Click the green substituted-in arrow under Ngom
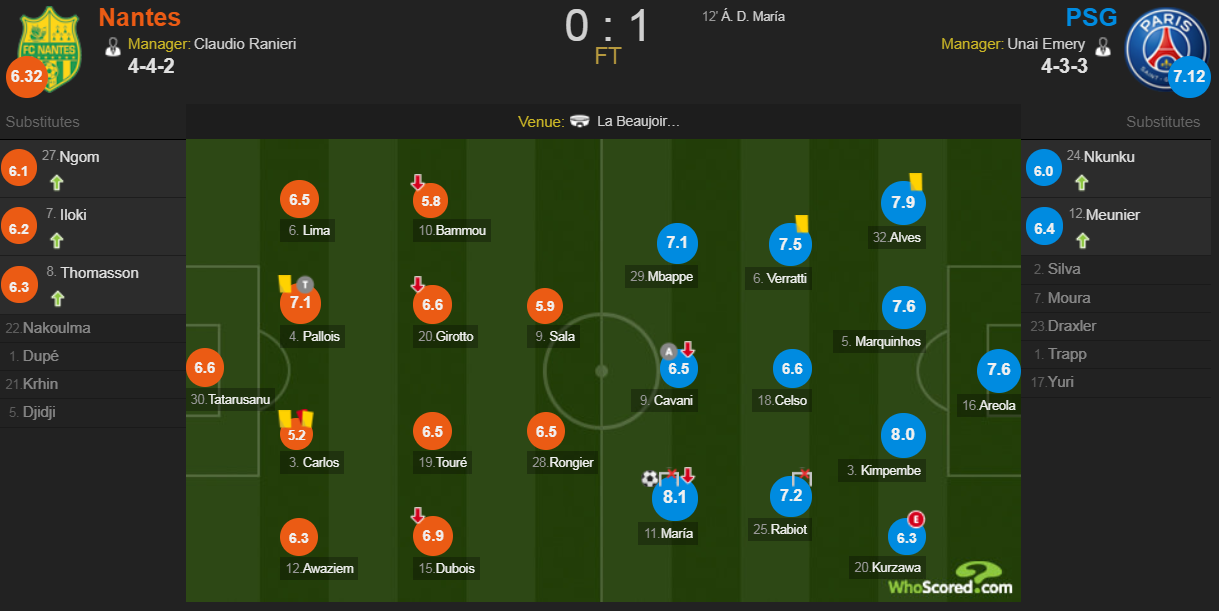This screenshot has width=1219, height=611. (x=56, y=183)
